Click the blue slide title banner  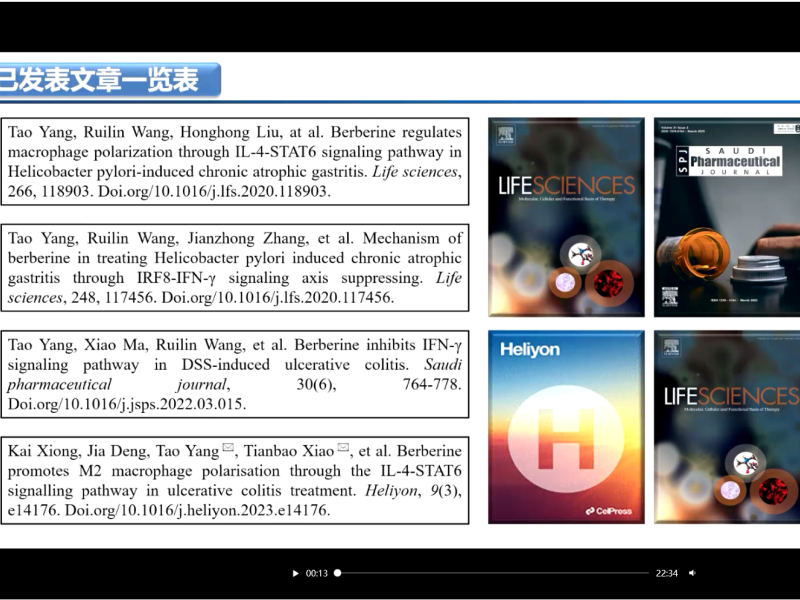pos(108,80)
